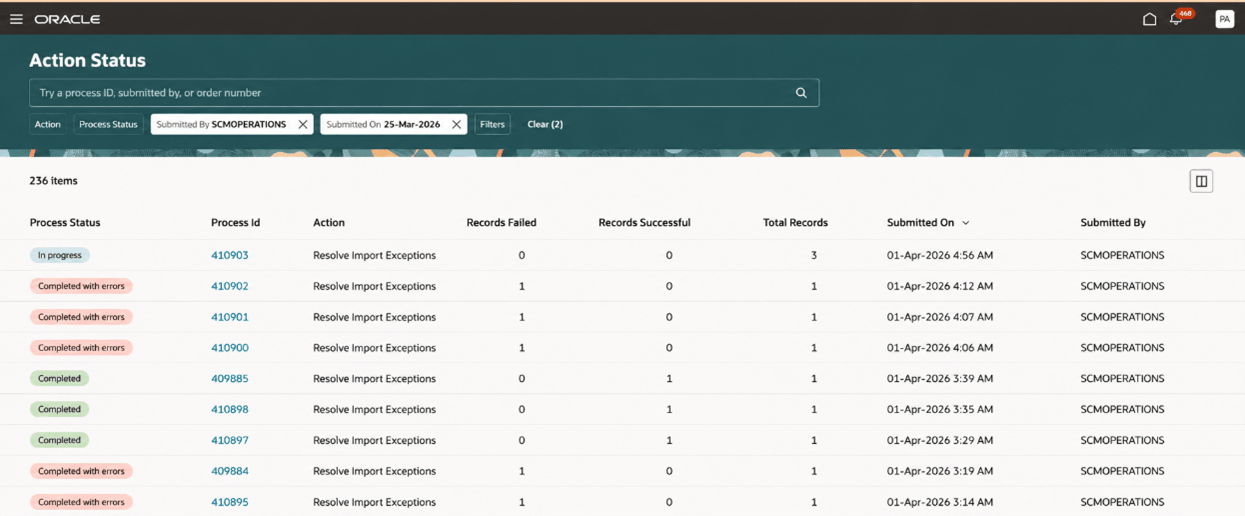
Task: Click SCMOPERATIONS in the 410900 row
Action: coord(1123,348)
